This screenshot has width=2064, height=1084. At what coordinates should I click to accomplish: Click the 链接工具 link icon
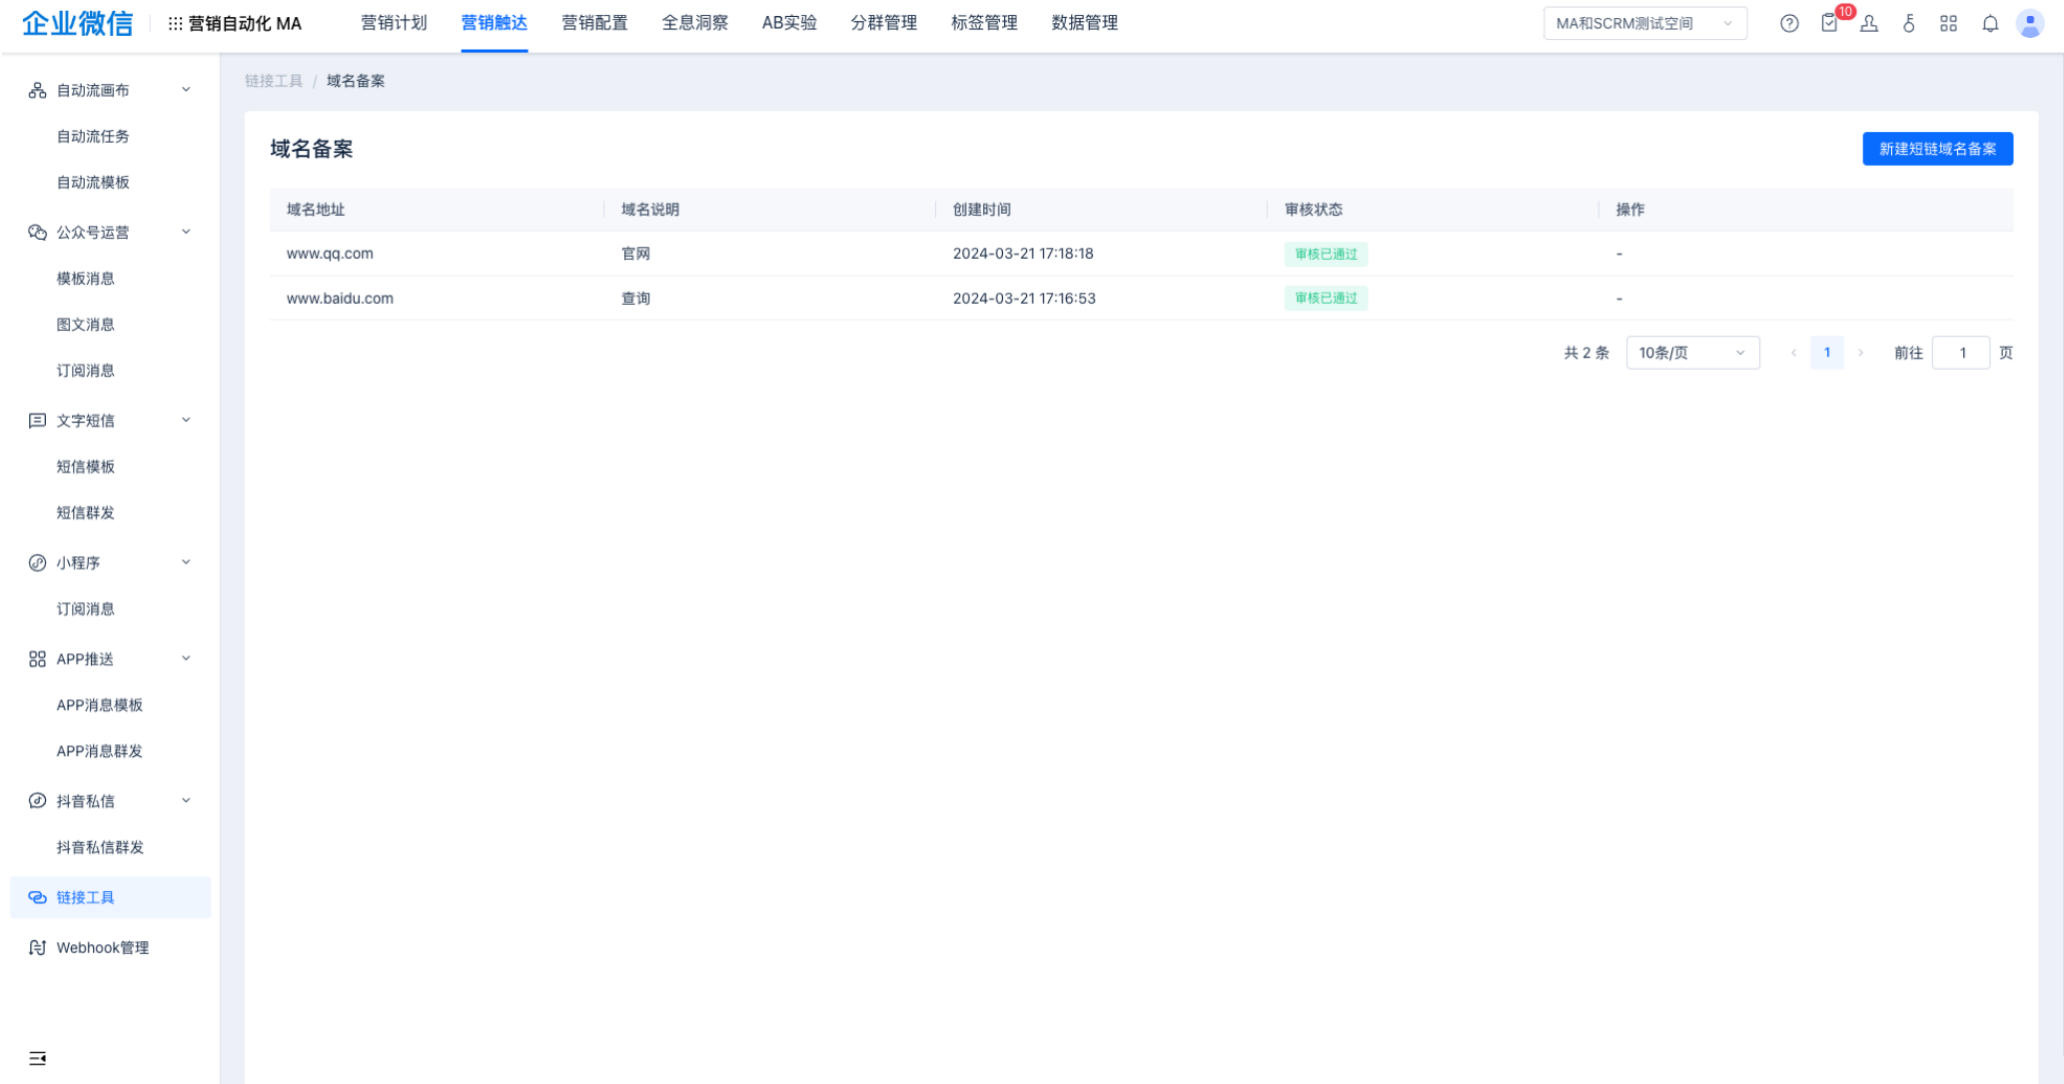[37, 897]
